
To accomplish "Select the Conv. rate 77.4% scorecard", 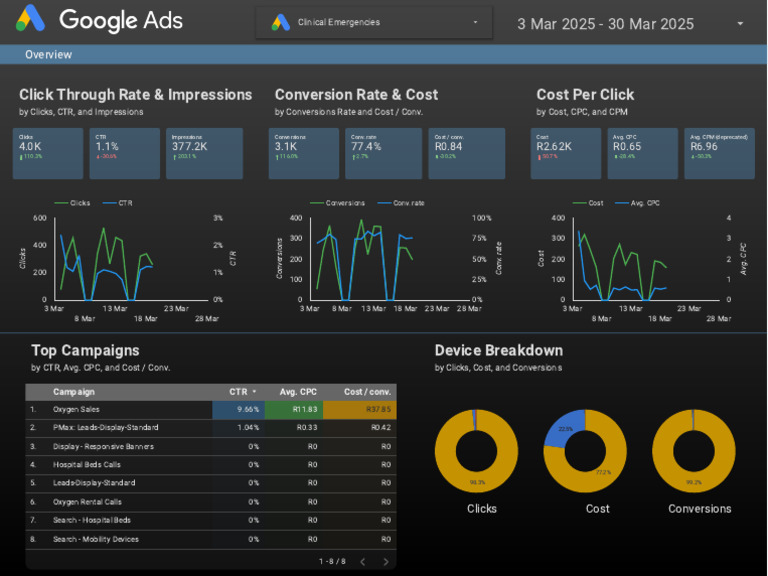I will click(x=384, y=153).
